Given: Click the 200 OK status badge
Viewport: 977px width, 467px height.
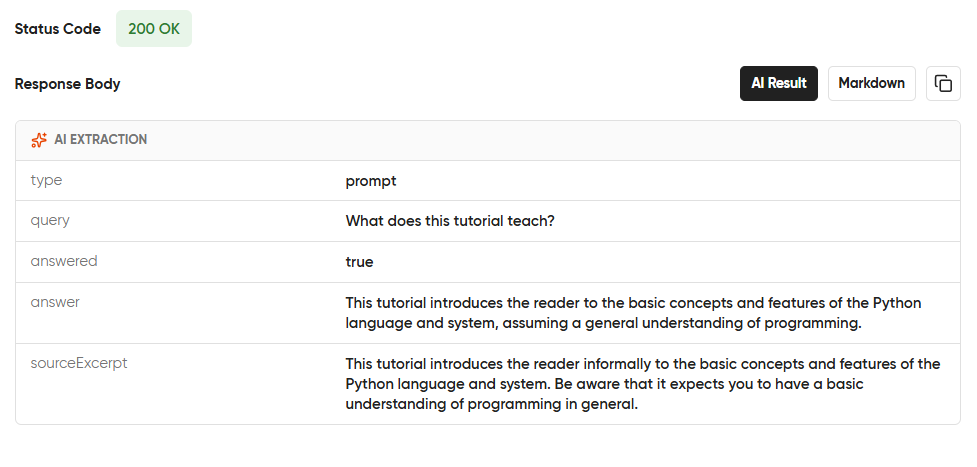Looking at the screenshot, I should [154, 29].
